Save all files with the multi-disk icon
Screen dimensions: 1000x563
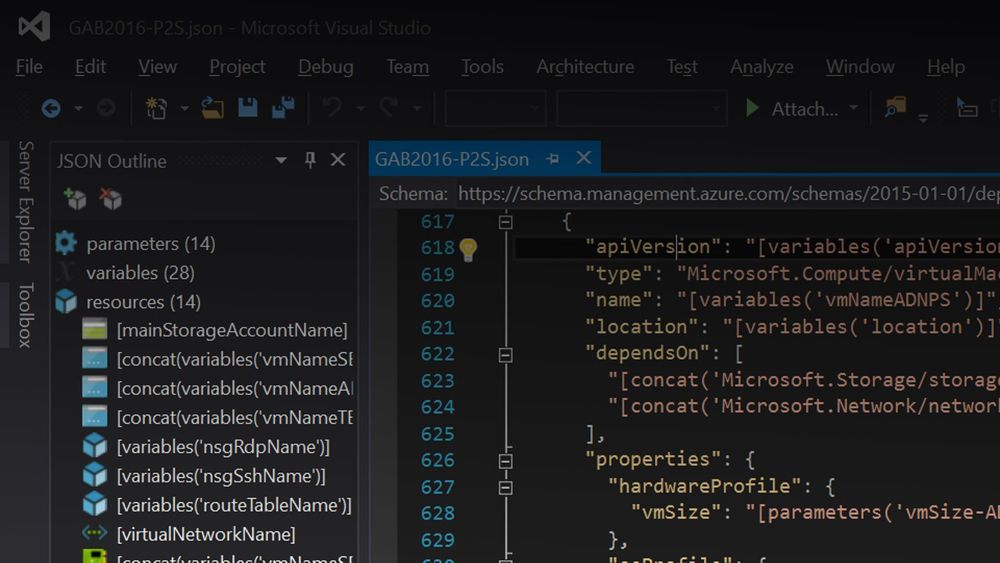click(283, 108)
